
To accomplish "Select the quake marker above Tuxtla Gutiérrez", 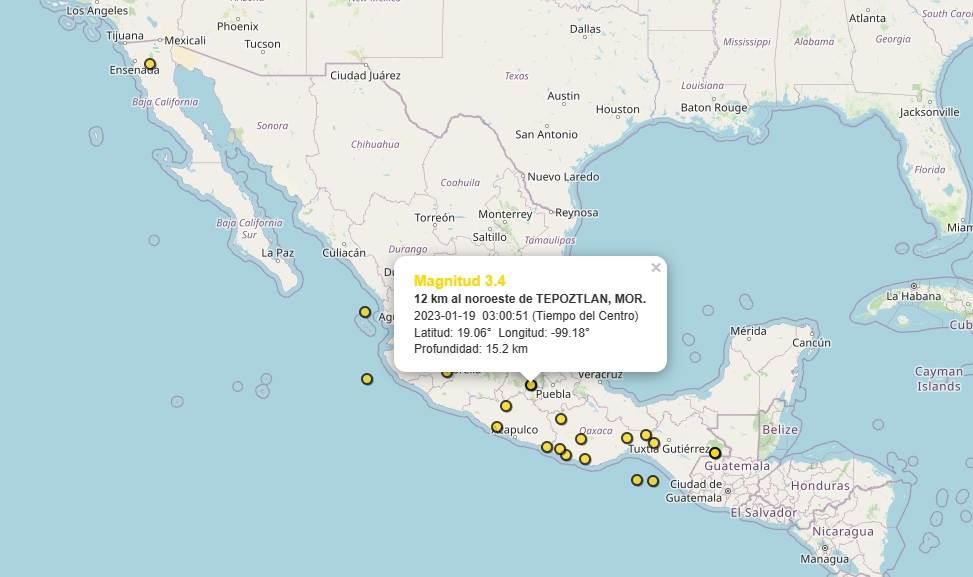I will point(627,438).
